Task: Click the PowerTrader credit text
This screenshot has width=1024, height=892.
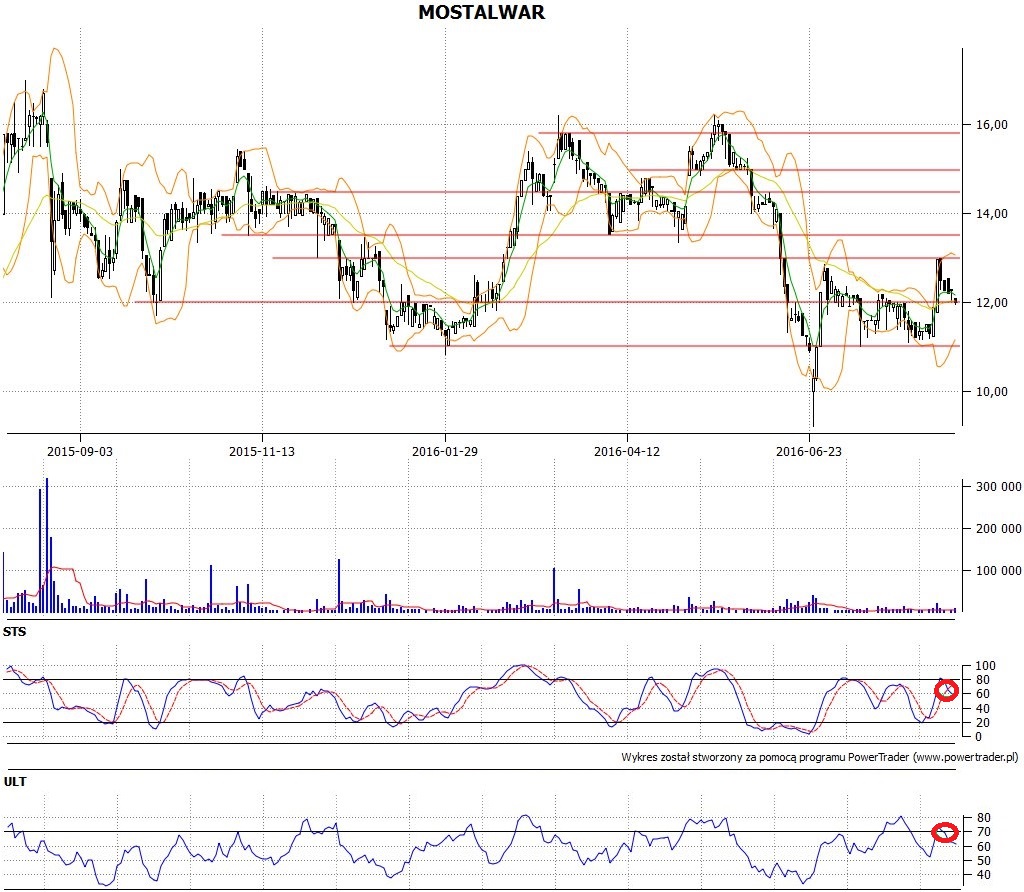Action: point(820,757)
